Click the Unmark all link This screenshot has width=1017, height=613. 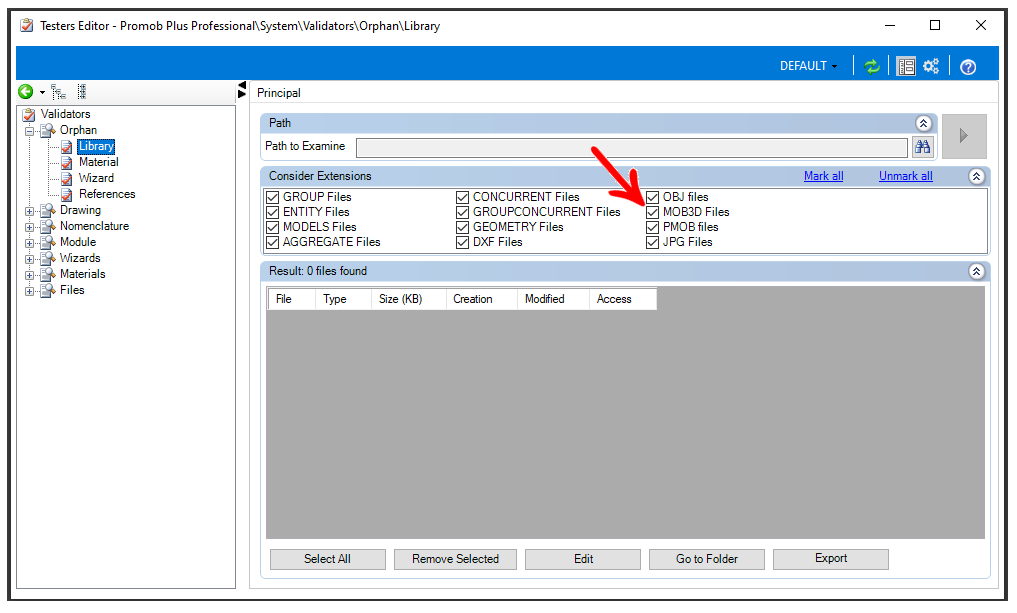[905, 176]
